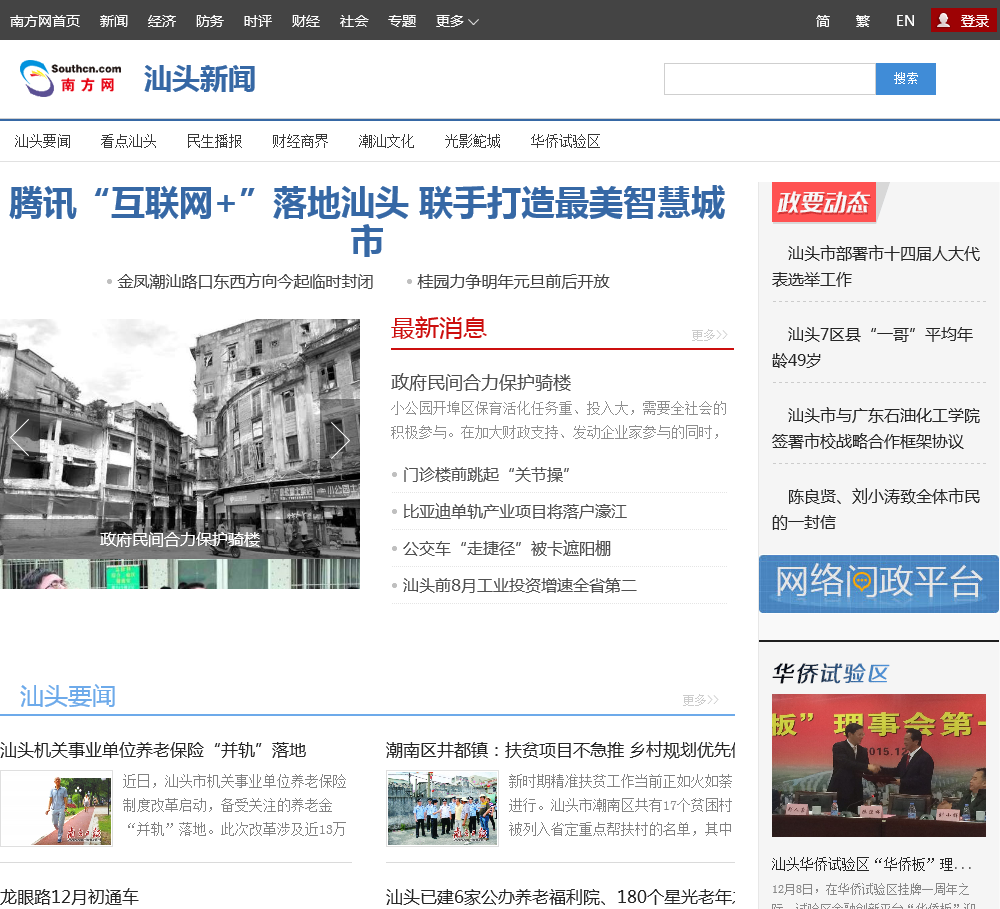
Task: Select the 华侨试验区 tab
Action: [566, 141]
